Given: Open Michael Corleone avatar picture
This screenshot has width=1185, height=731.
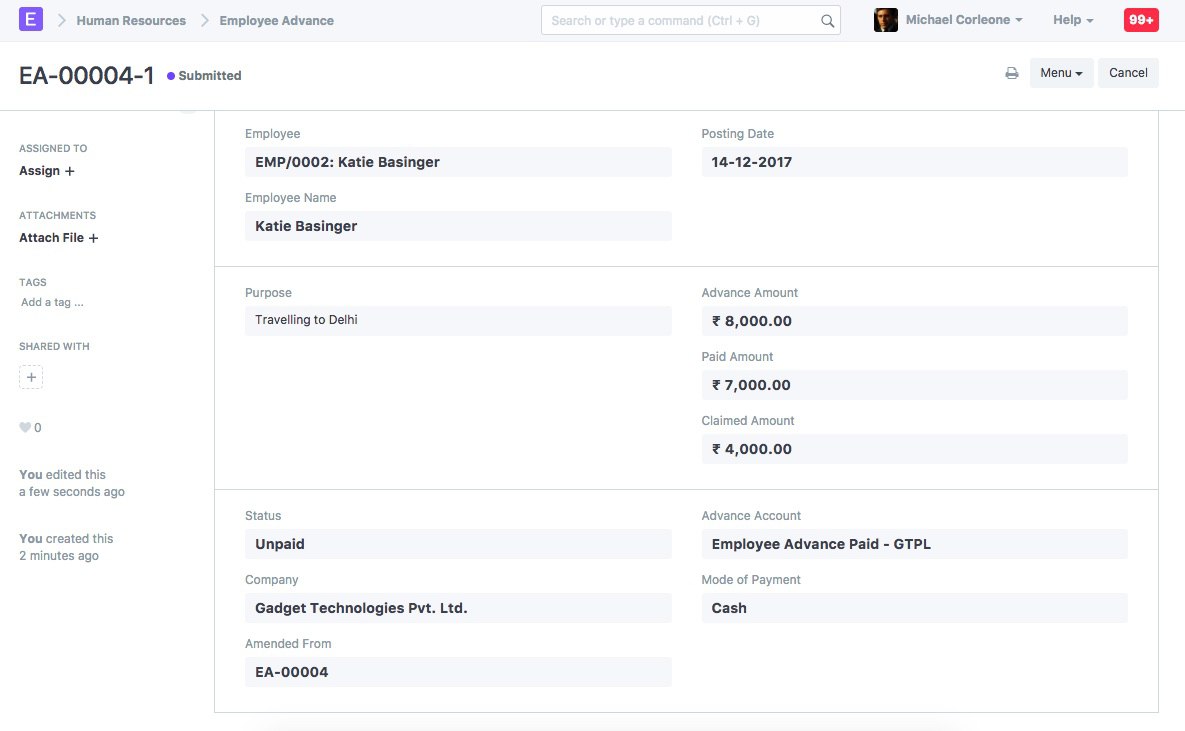Looking at the screenshot, I should pyautogui.click(x=886, y=20).
